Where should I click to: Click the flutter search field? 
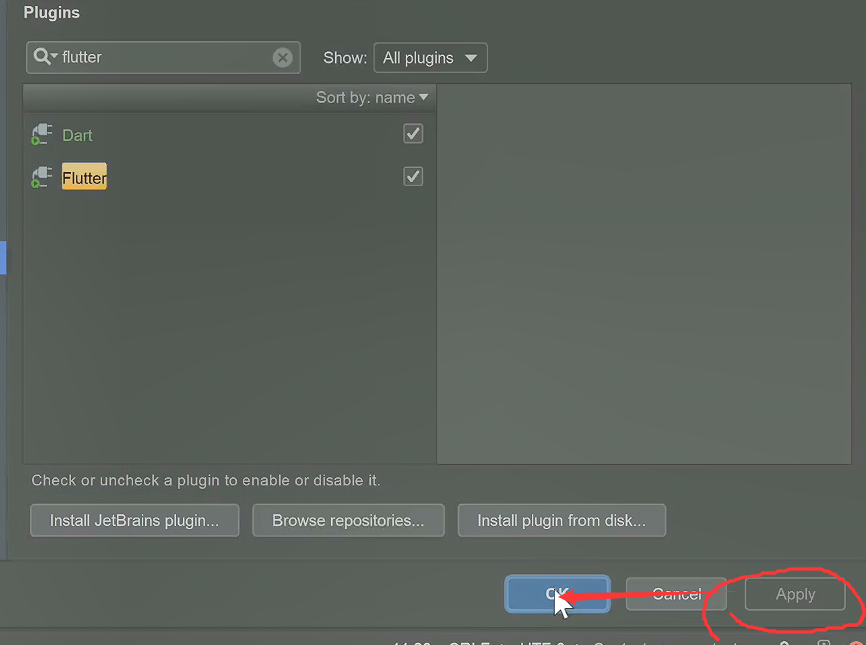coord(163,57)
